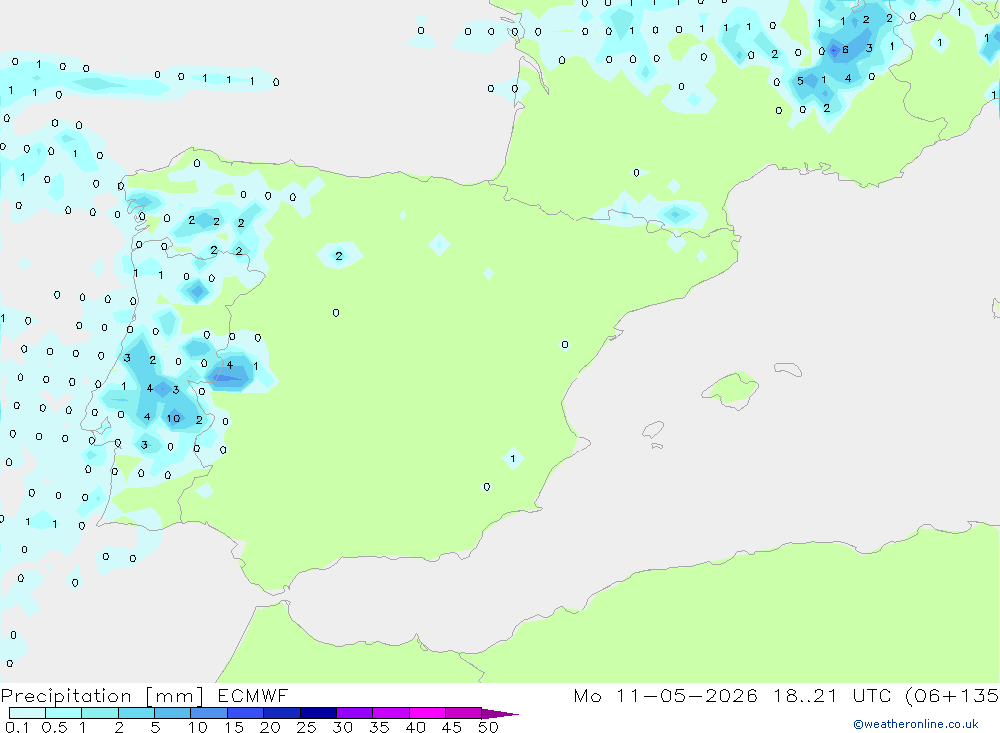Click the 0.1 label on the legend
Viewport: 1000px width, 733px height.
(x=17, y=727)
